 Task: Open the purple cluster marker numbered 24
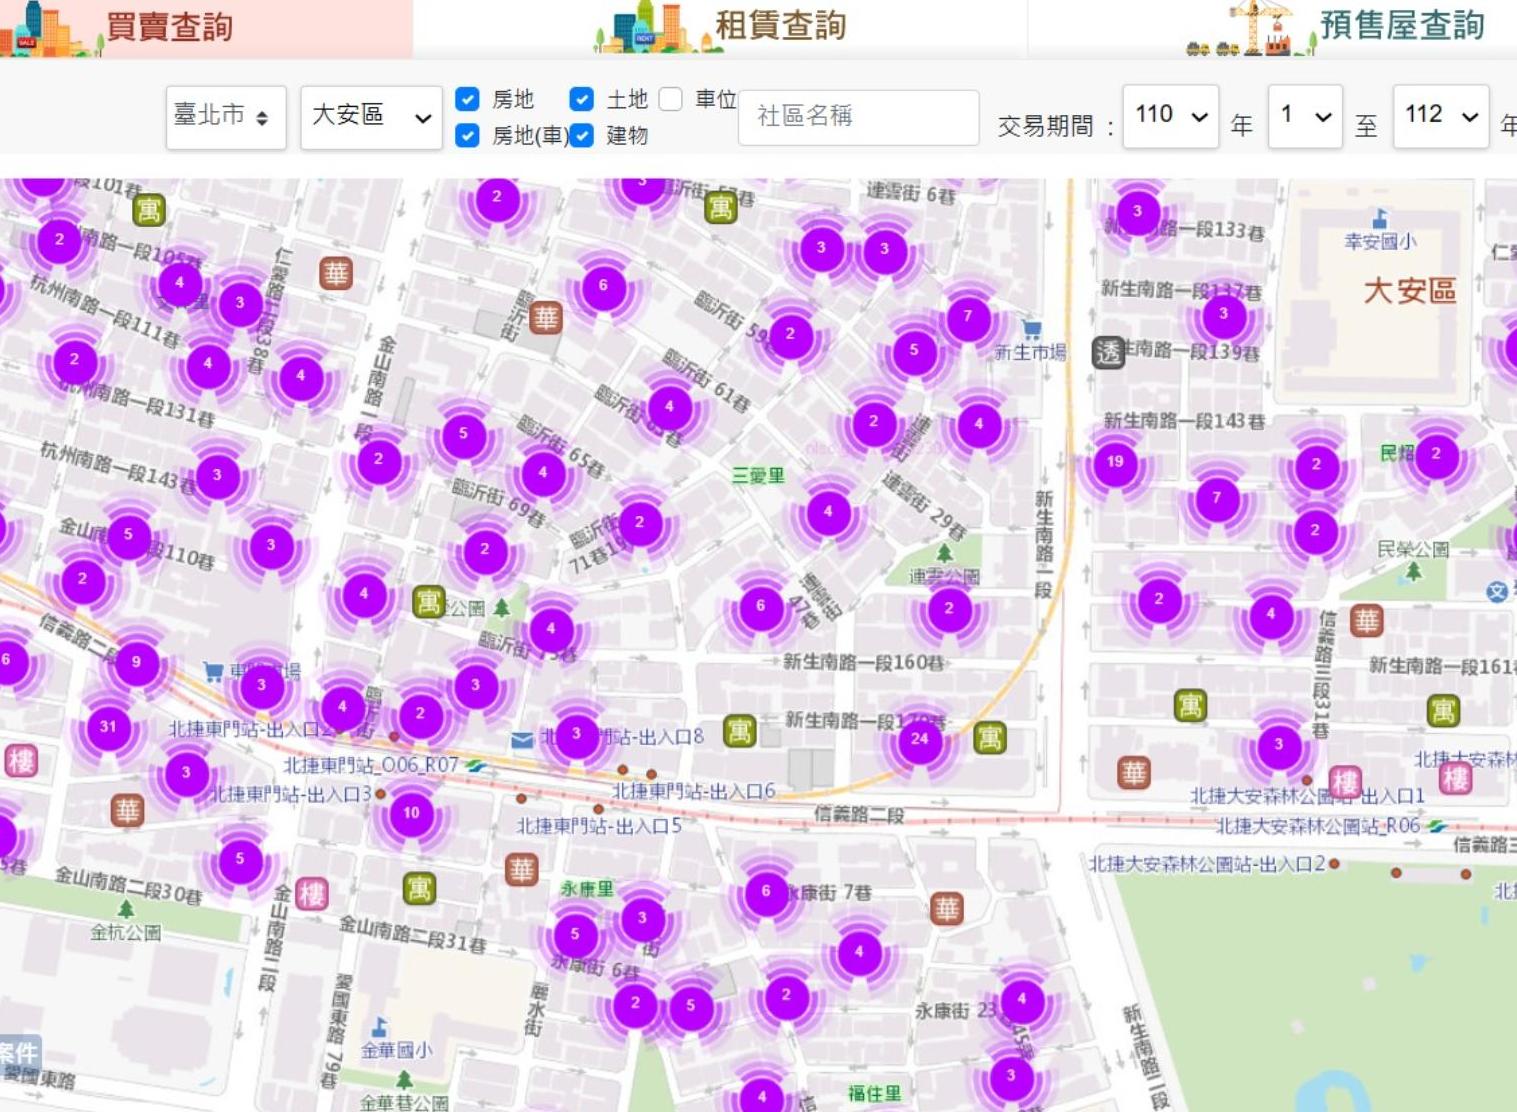pos(919,739)
